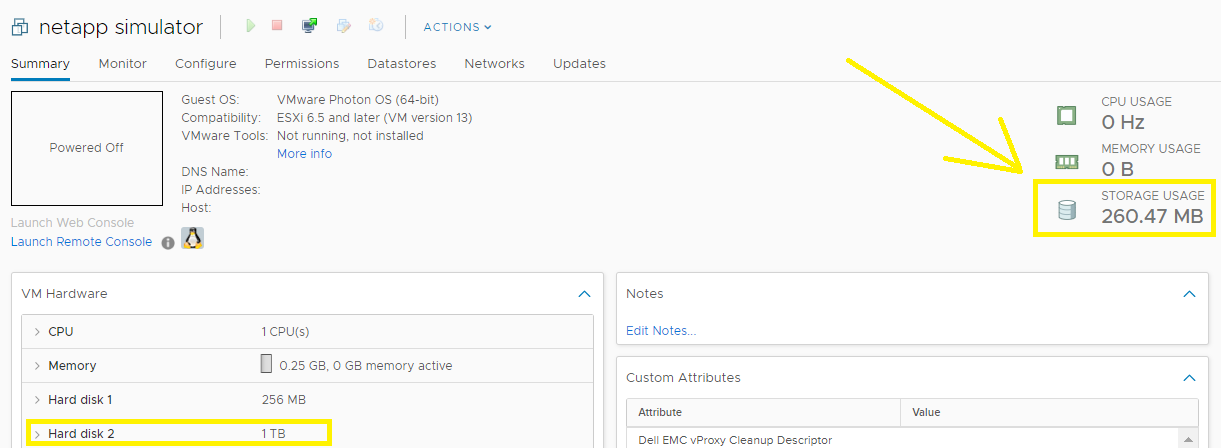The width and height of the screenshot is (1221, 448).
Task: Click the memory bar icon next to 0.25 GB
Action: pos(266,364)
